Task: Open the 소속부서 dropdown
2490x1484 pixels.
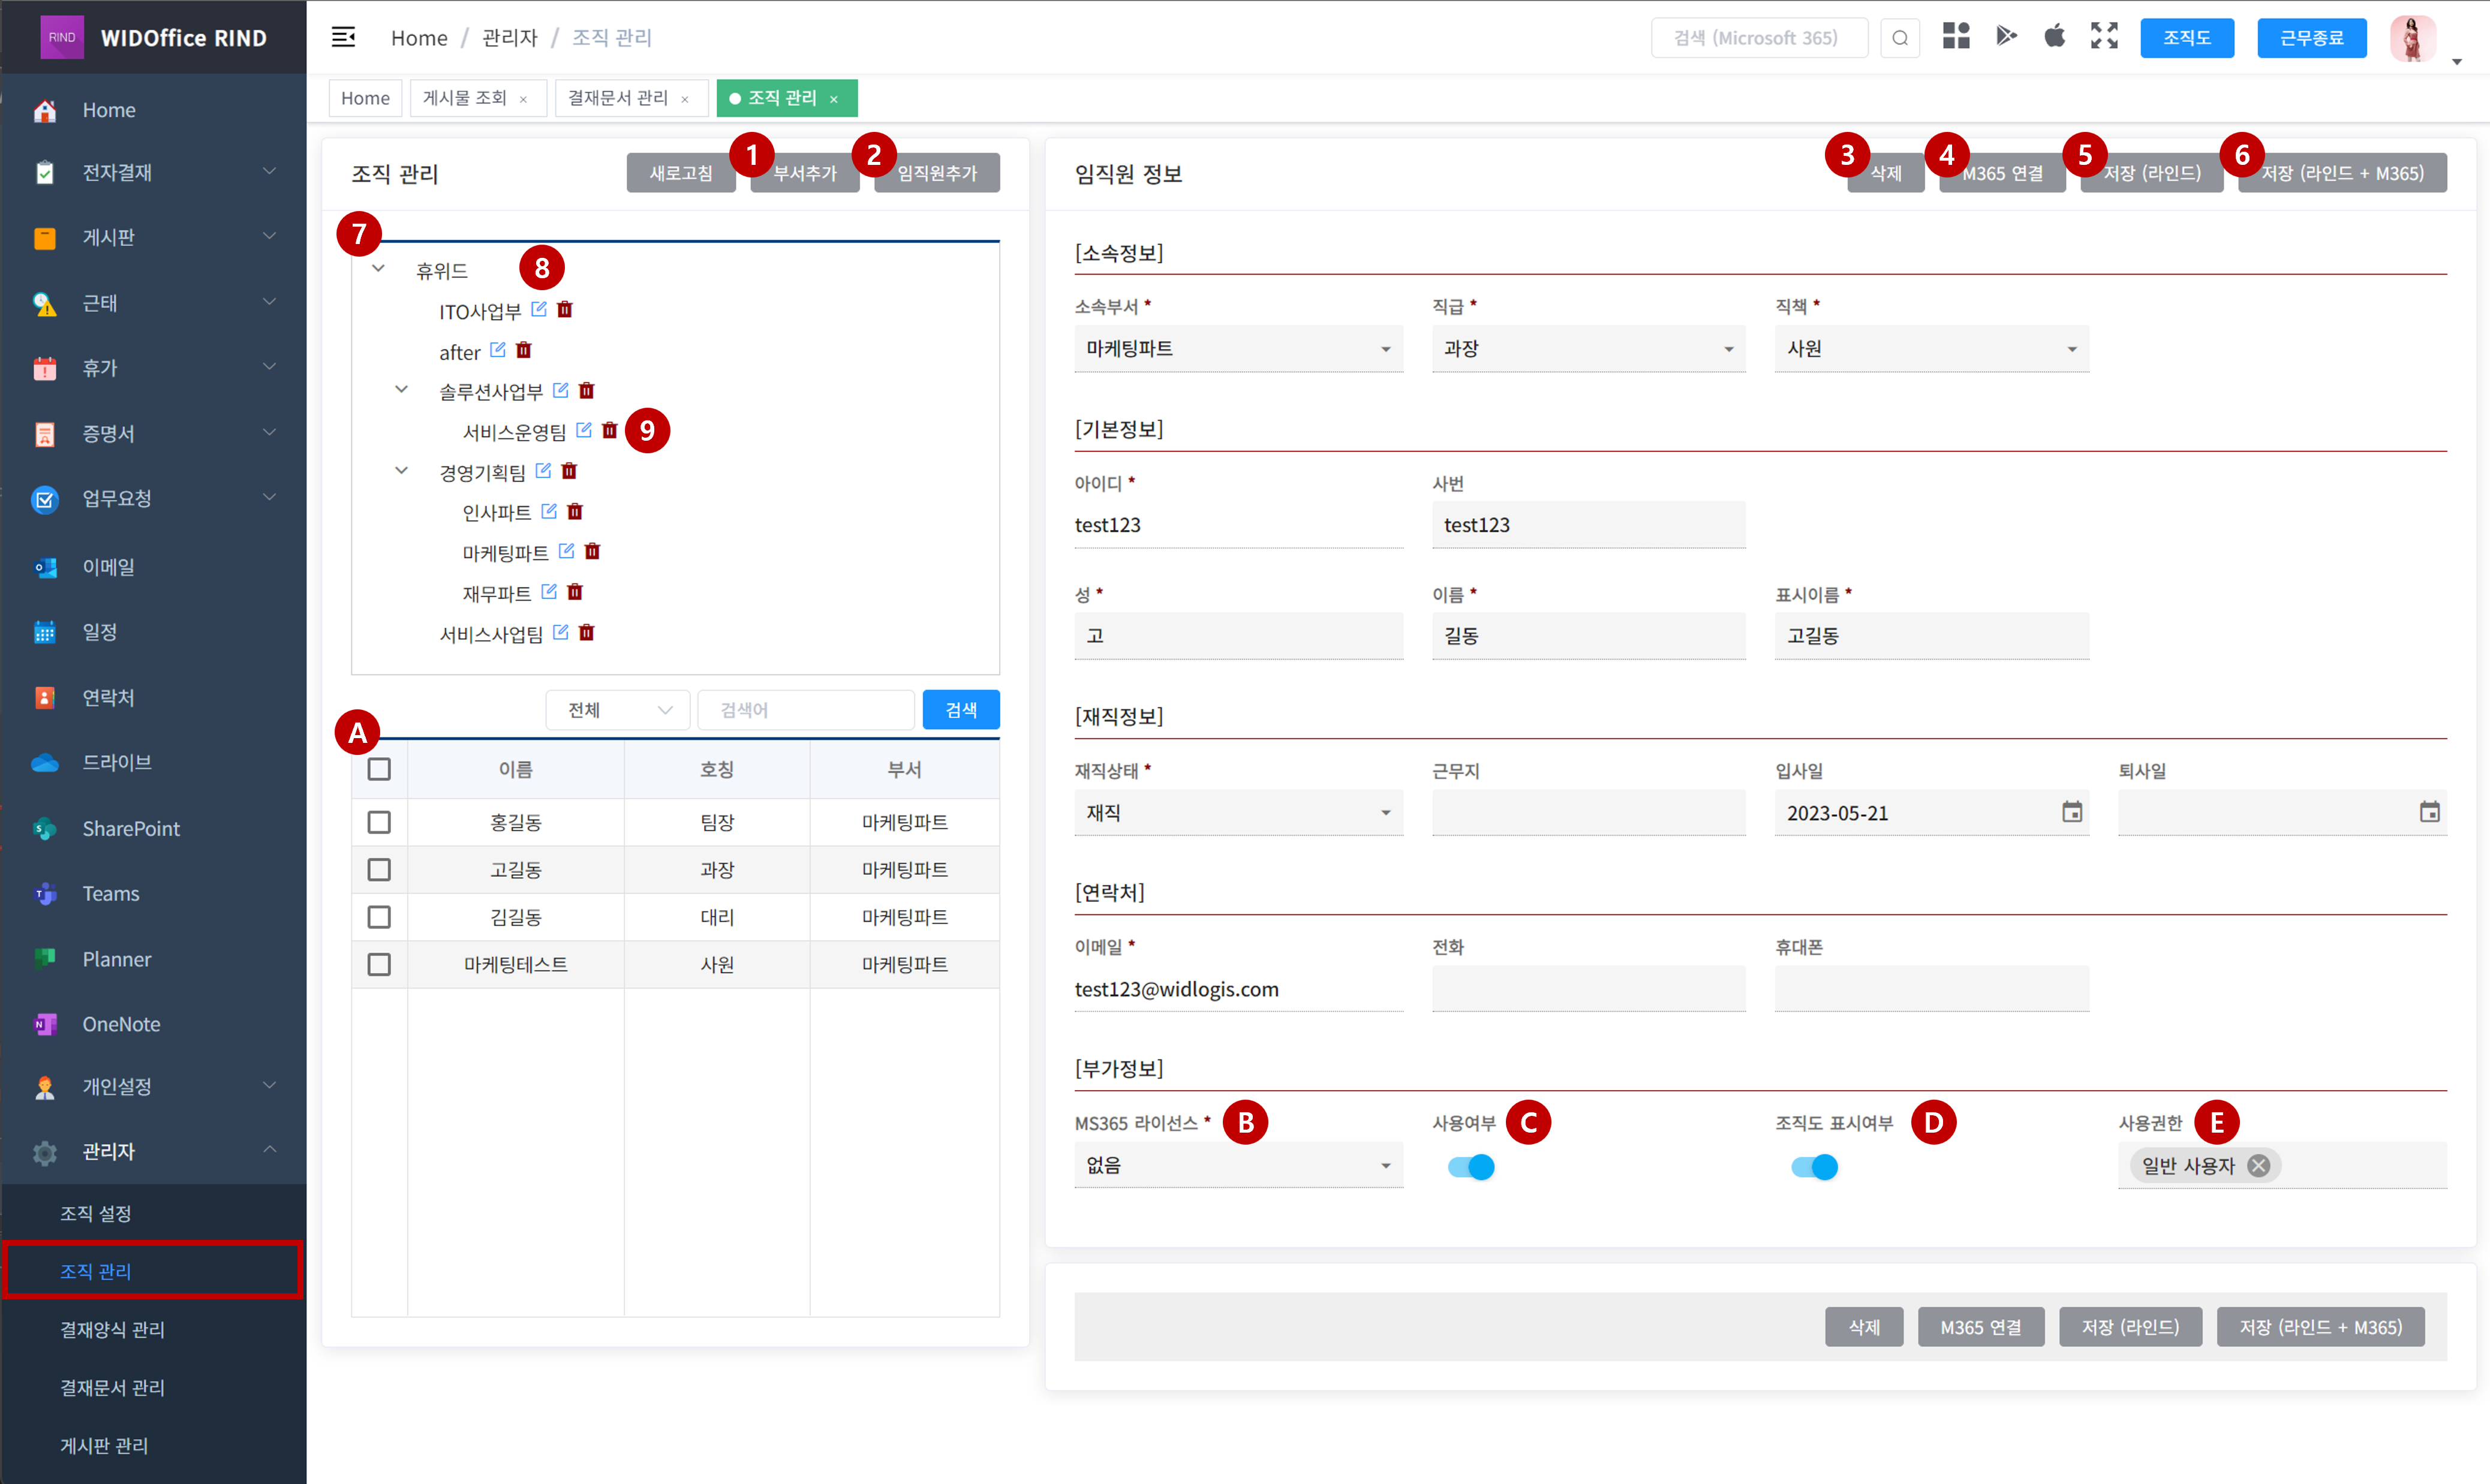Action: coord(1238,349)
